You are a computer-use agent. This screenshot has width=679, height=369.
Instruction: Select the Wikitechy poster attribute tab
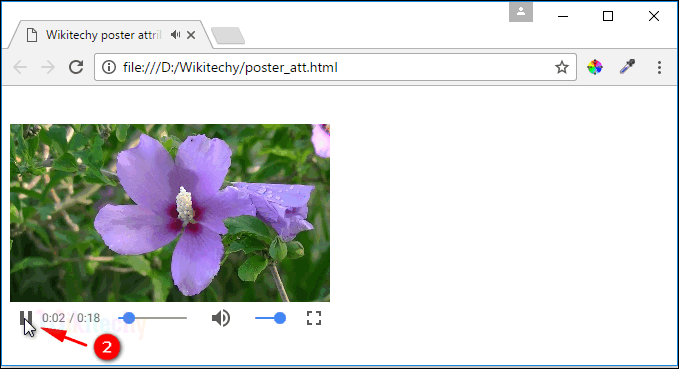[x=110, y=35]
